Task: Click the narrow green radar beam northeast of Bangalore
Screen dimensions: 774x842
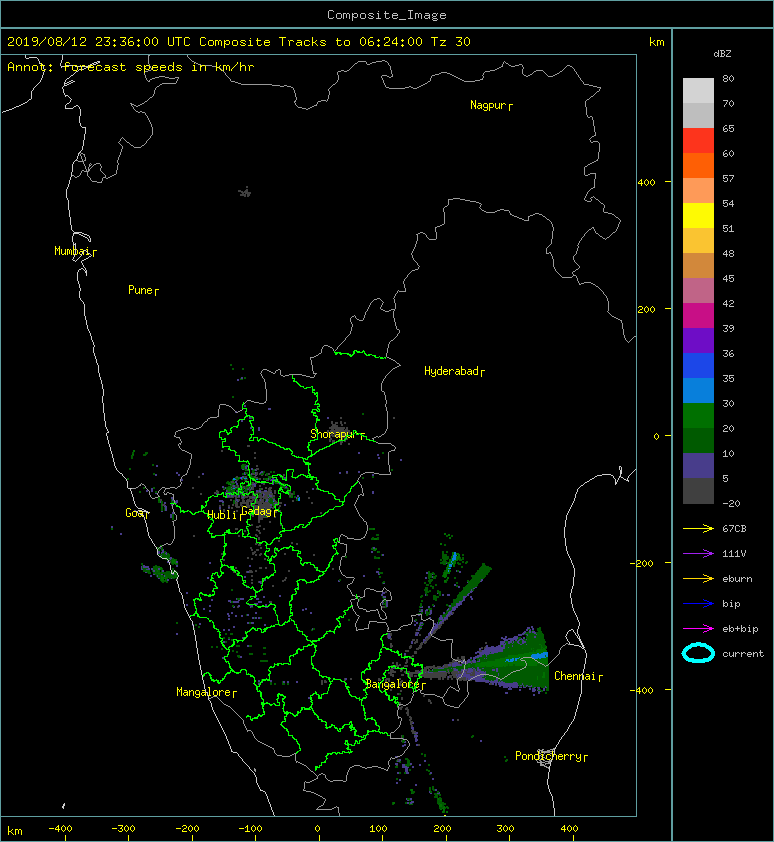Action: pyautogui.click(x=458, y=599)
